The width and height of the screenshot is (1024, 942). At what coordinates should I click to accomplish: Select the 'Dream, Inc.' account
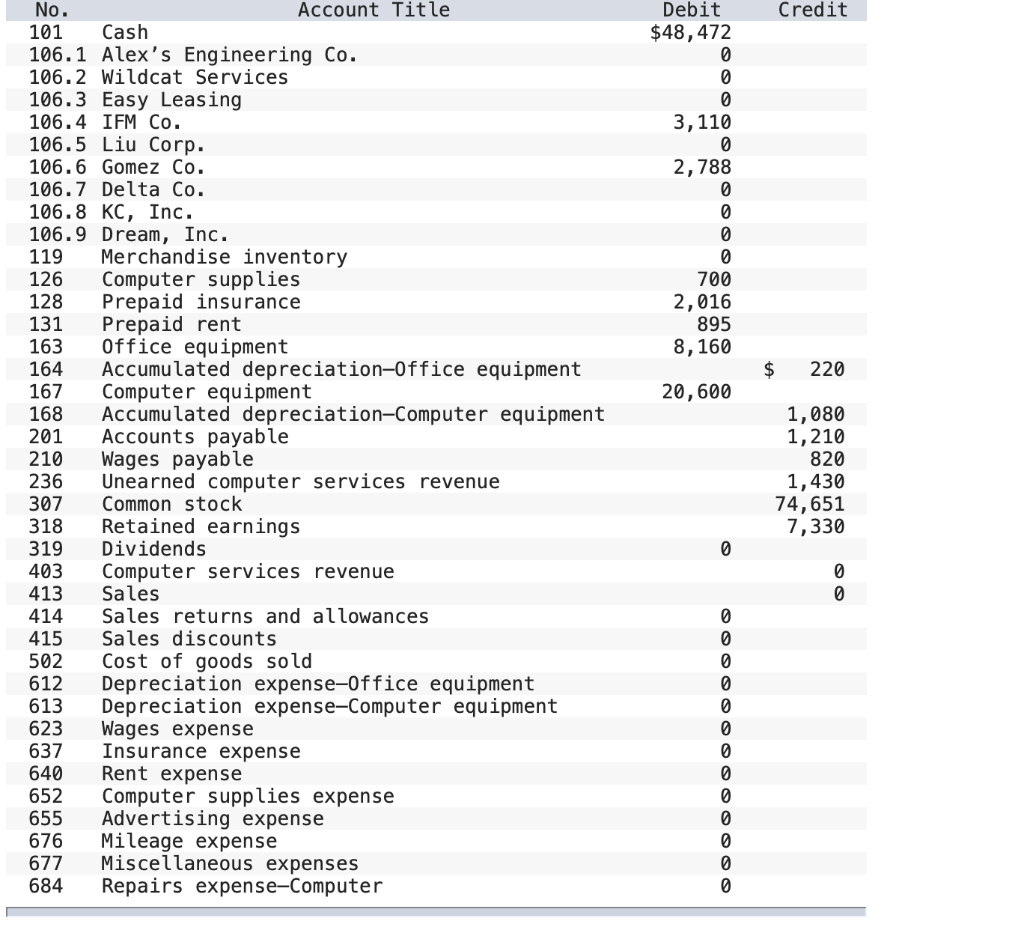pos(165,235)
